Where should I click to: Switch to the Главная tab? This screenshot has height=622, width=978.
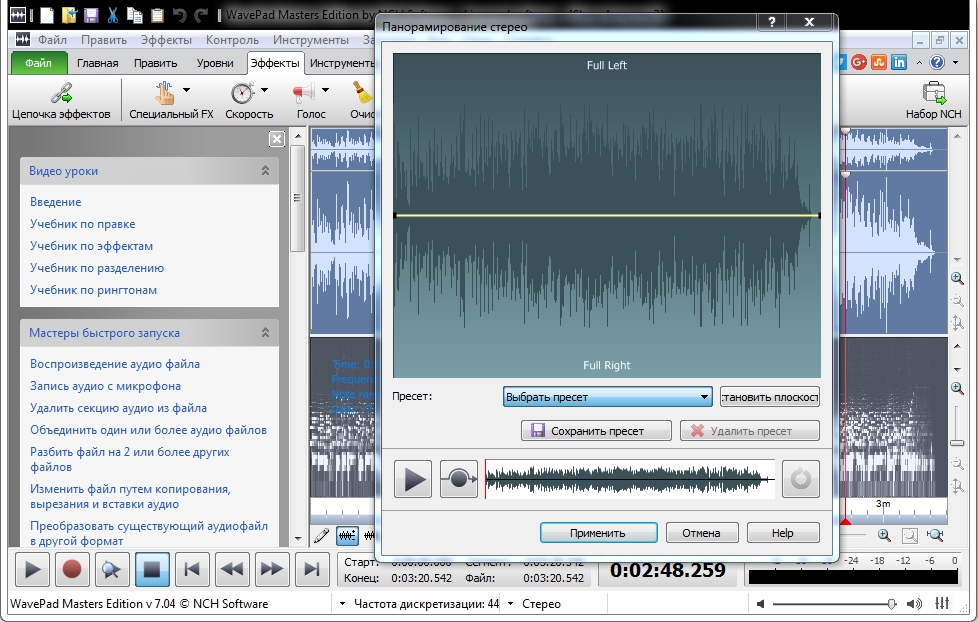(x=97, y=63)
